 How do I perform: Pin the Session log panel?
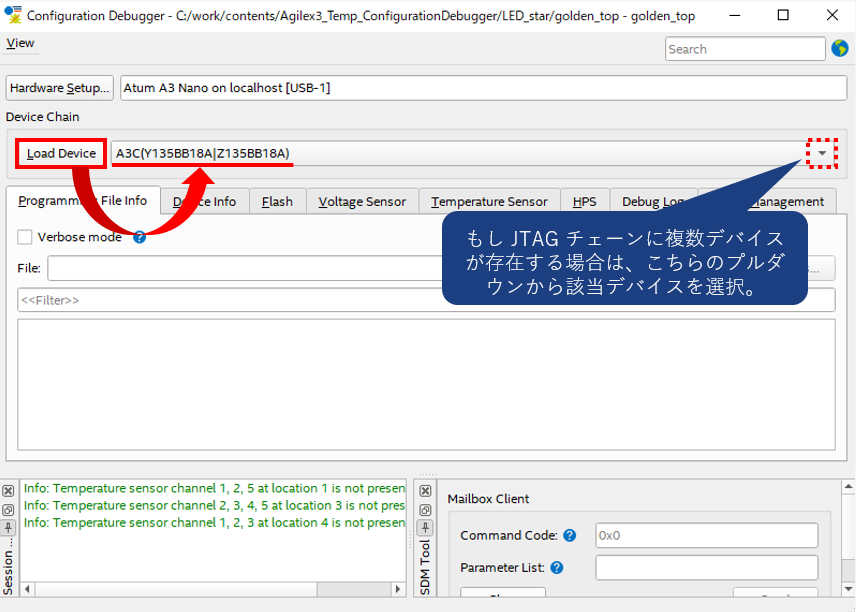[8, 526]
